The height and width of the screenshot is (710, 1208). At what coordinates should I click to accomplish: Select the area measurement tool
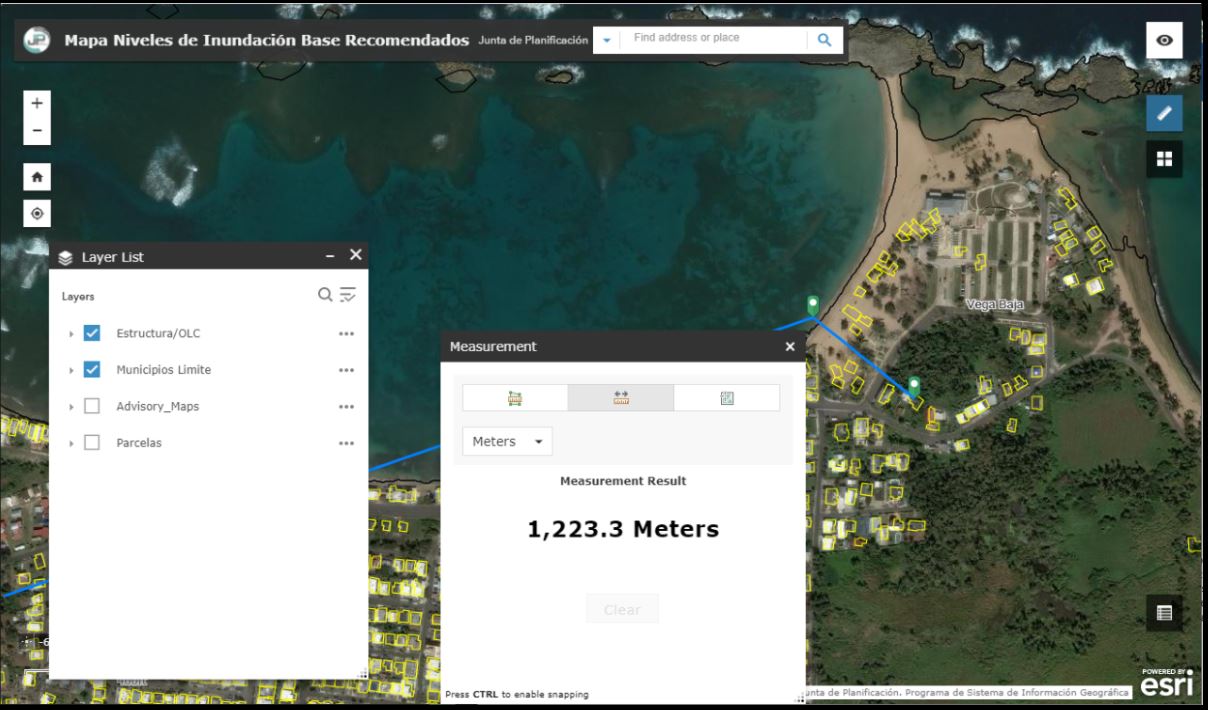(515, 398)
